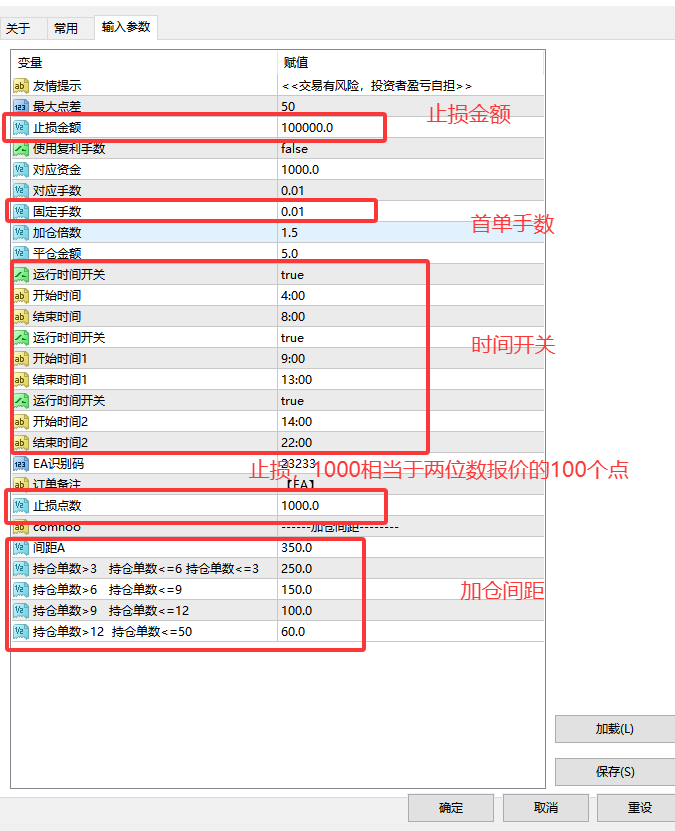Click the icon beside 加仓倍数
The width and height of the screenshot is (675, 831).
click(x=20, y=233)
